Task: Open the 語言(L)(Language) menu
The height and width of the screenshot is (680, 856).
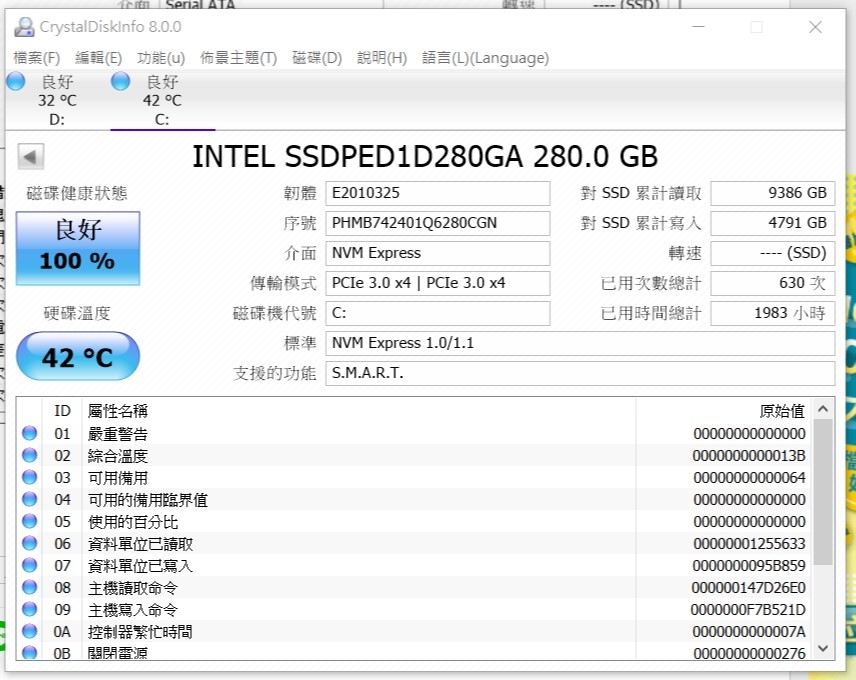Action: coord(485,58)
